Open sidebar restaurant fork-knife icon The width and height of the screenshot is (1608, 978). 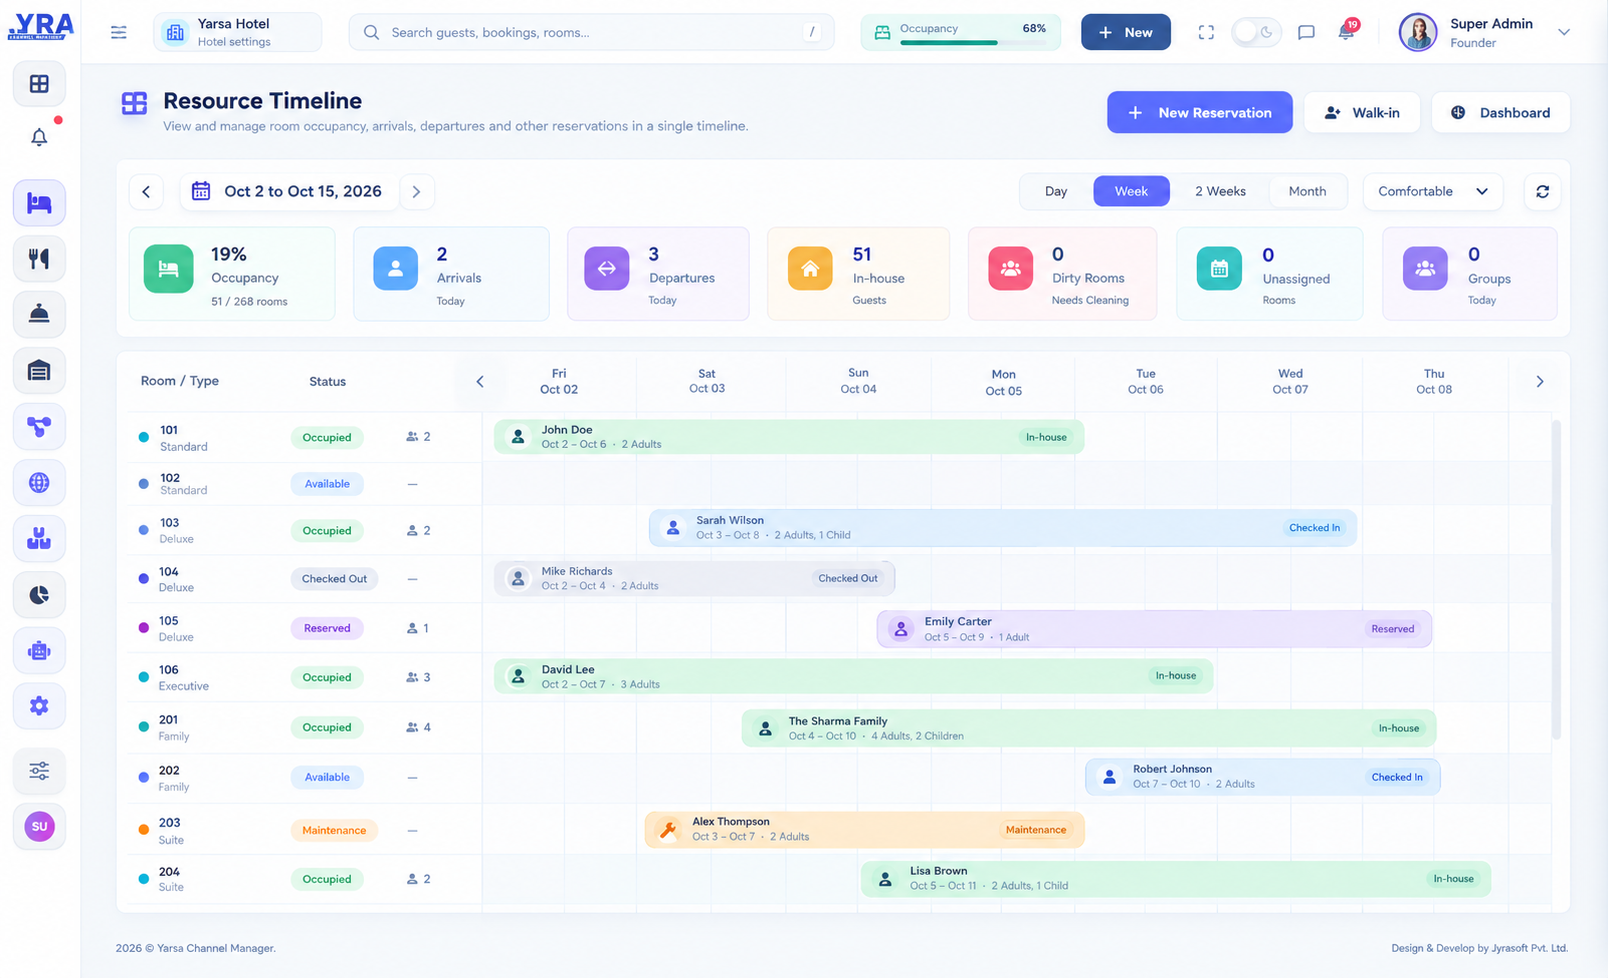(x=39, y=259)
